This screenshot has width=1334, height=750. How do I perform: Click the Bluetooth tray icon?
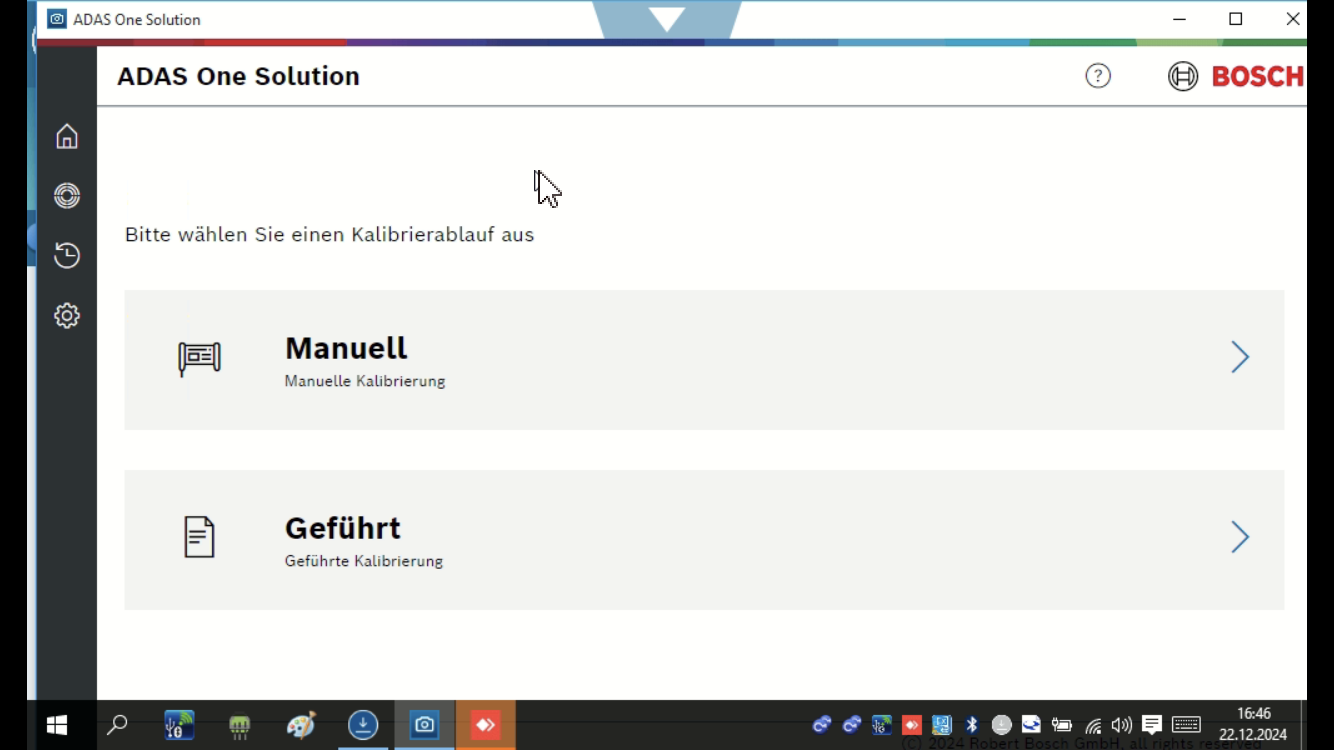[x=971, y=725]
